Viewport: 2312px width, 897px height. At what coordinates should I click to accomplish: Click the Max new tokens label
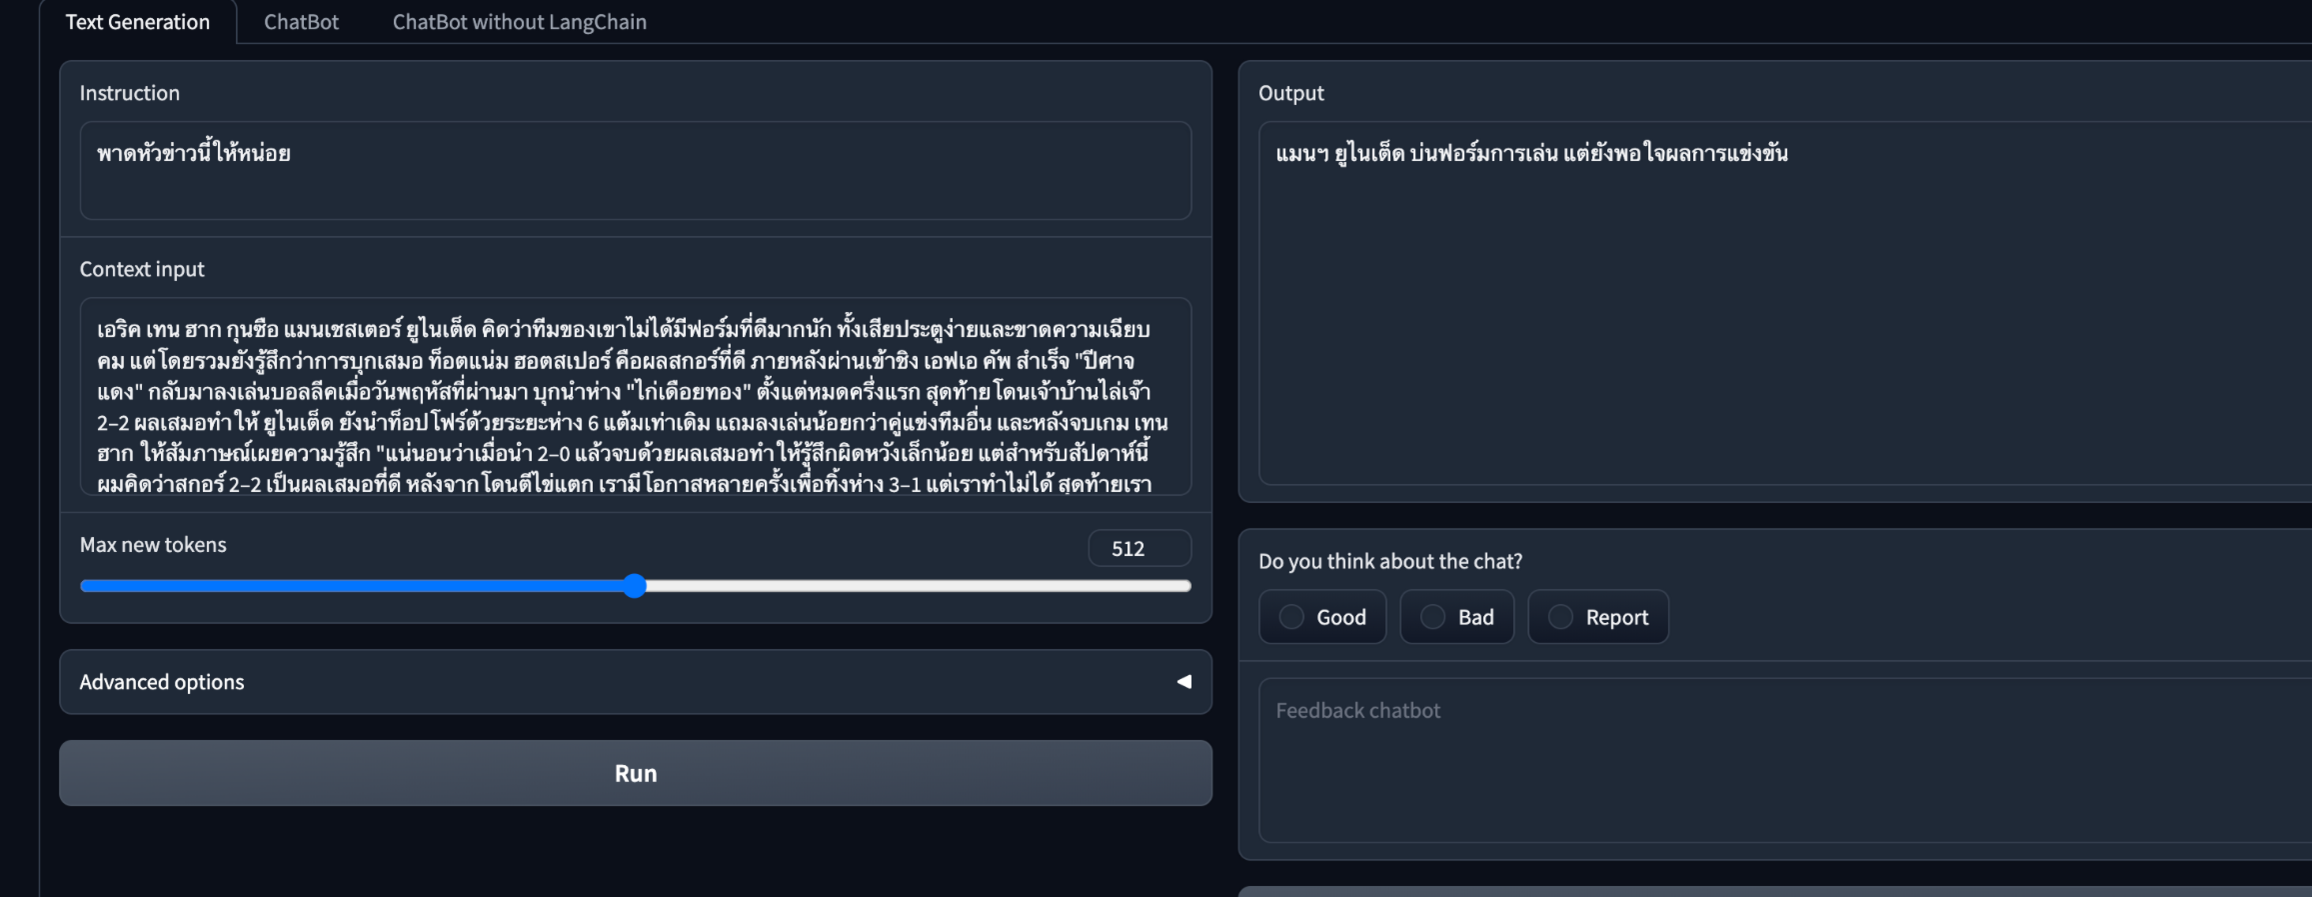tap(152, 545)
